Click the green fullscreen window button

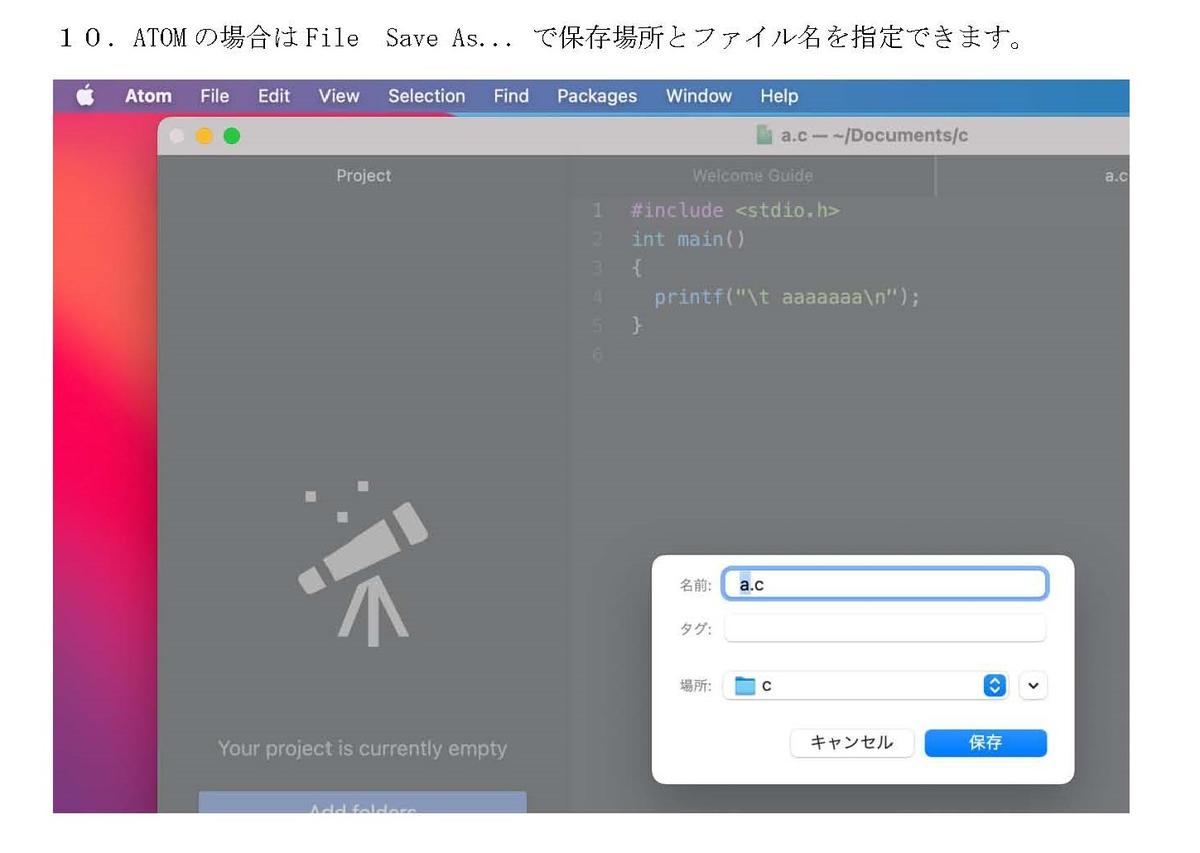pos(232,136)
